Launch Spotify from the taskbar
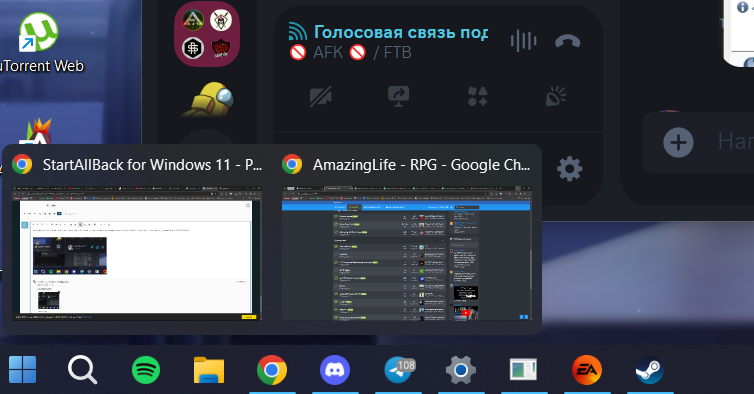 [x=146, y=369]
